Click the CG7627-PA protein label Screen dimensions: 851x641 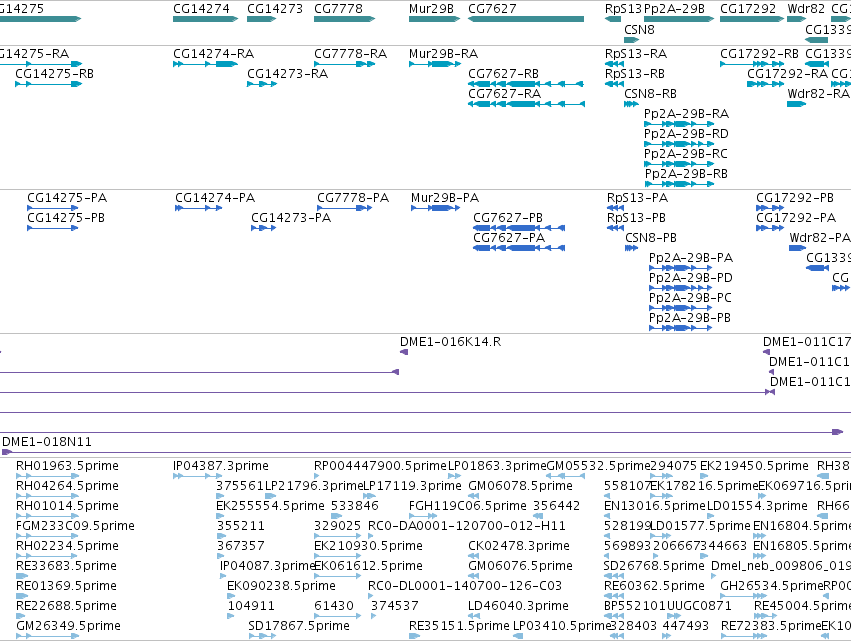point(509,238)
